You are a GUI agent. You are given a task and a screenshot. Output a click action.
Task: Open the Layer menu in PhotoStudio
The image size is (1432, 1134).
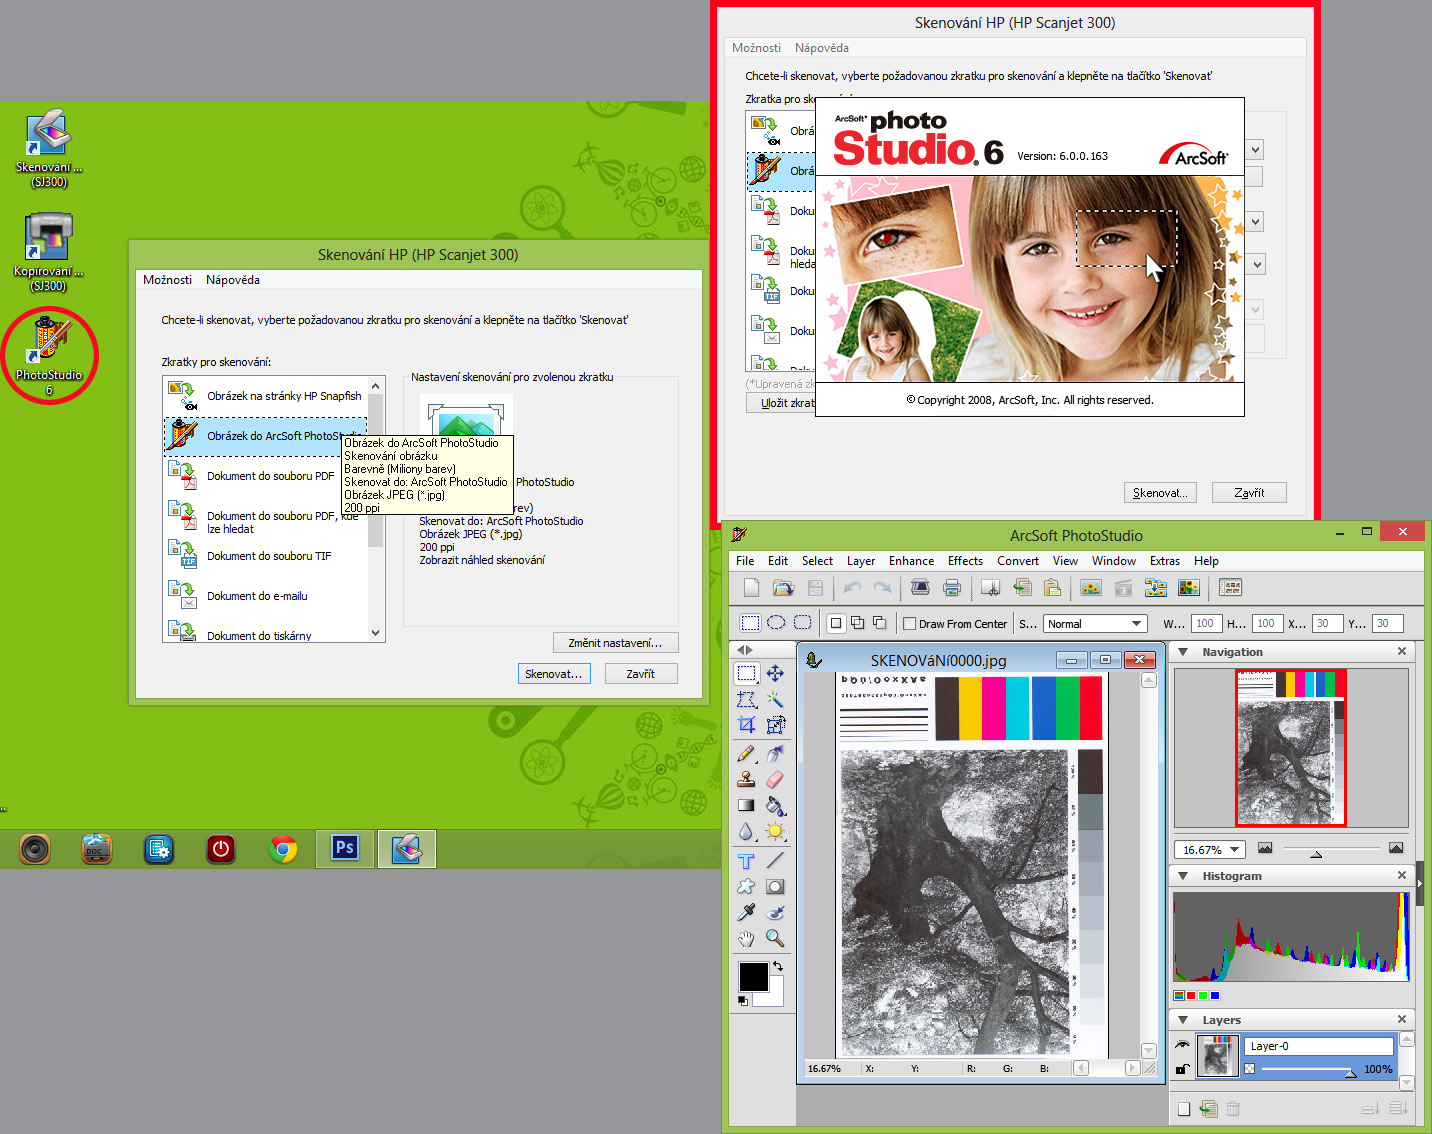click(x=861, y=561)
